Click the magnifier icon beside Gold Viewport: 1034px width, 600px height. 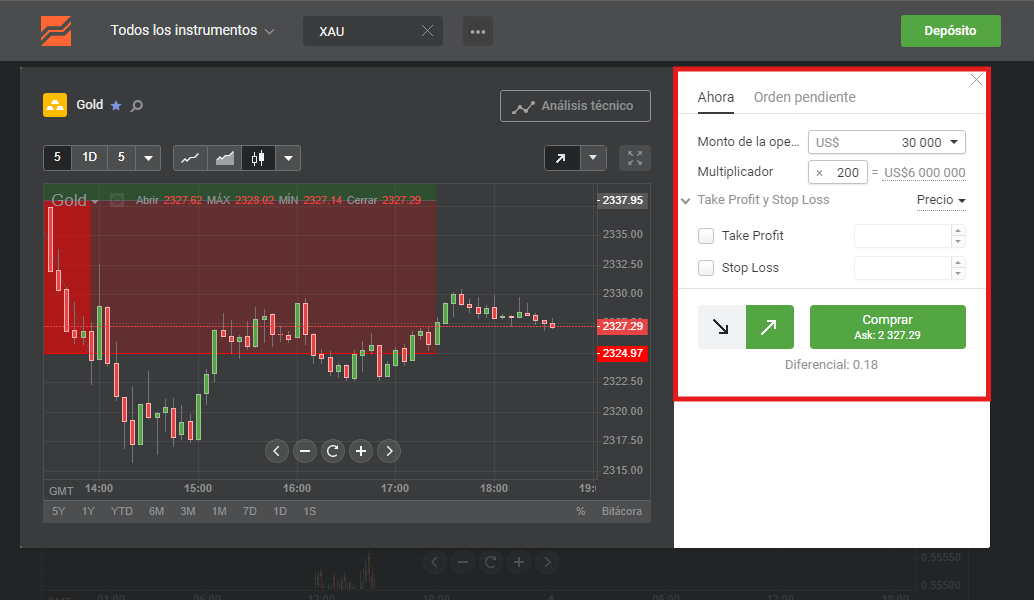coord(137,105)
